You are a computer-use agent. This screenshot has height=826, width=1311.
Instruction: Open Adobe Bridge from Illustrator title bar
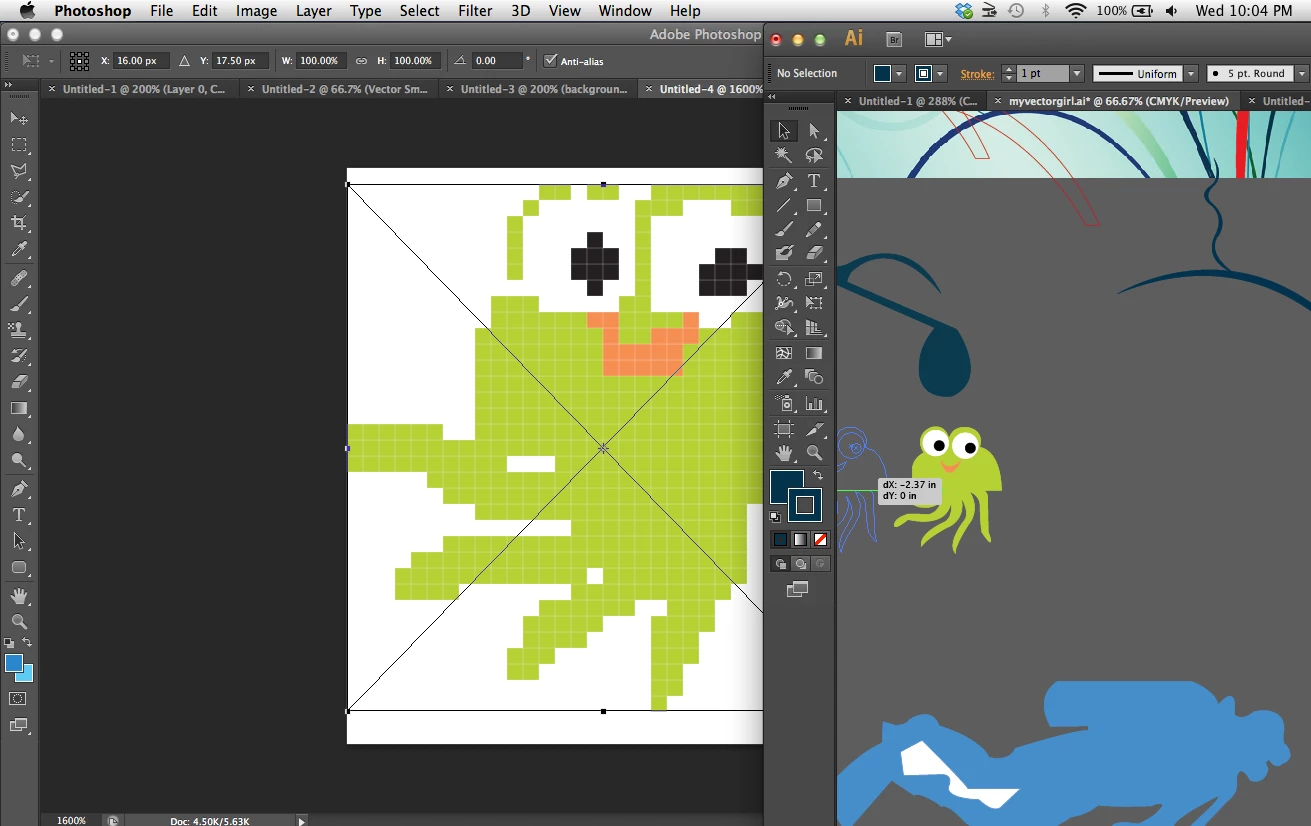tap(895, 40)
